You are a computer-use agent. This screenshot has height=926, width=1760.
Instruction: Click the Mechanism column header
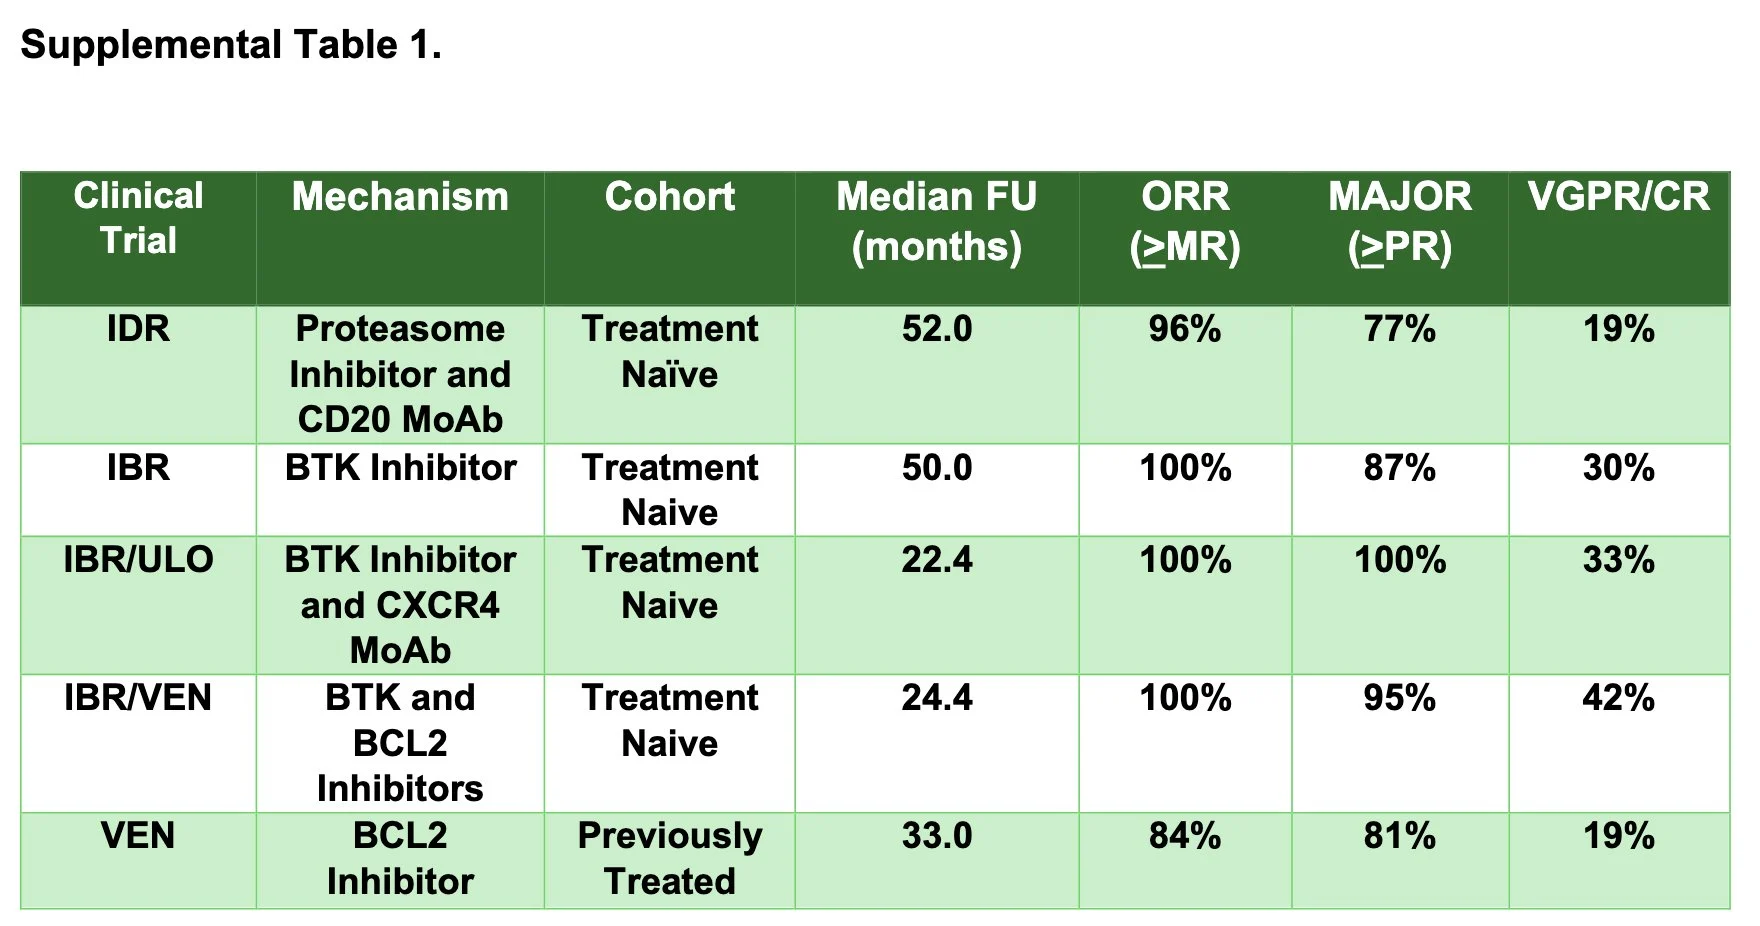pos(400,197)
